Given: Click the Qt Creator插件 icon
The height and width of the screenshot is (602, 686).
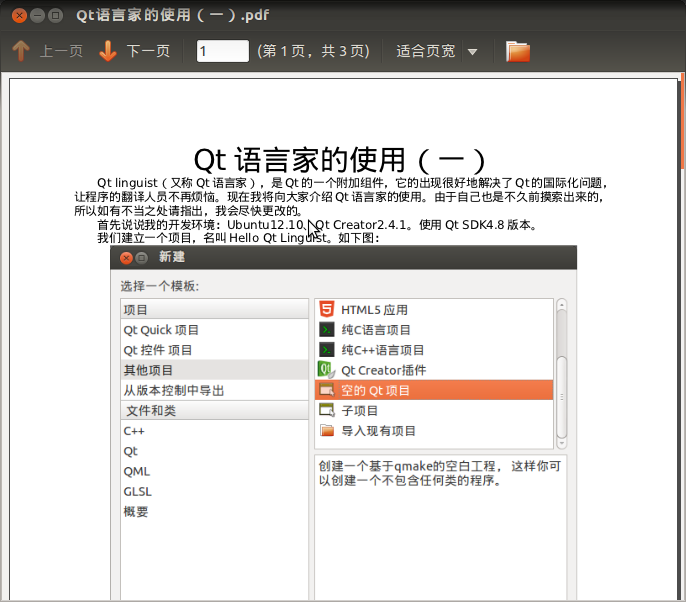Looking at the screenshot, I should (326, 370).
